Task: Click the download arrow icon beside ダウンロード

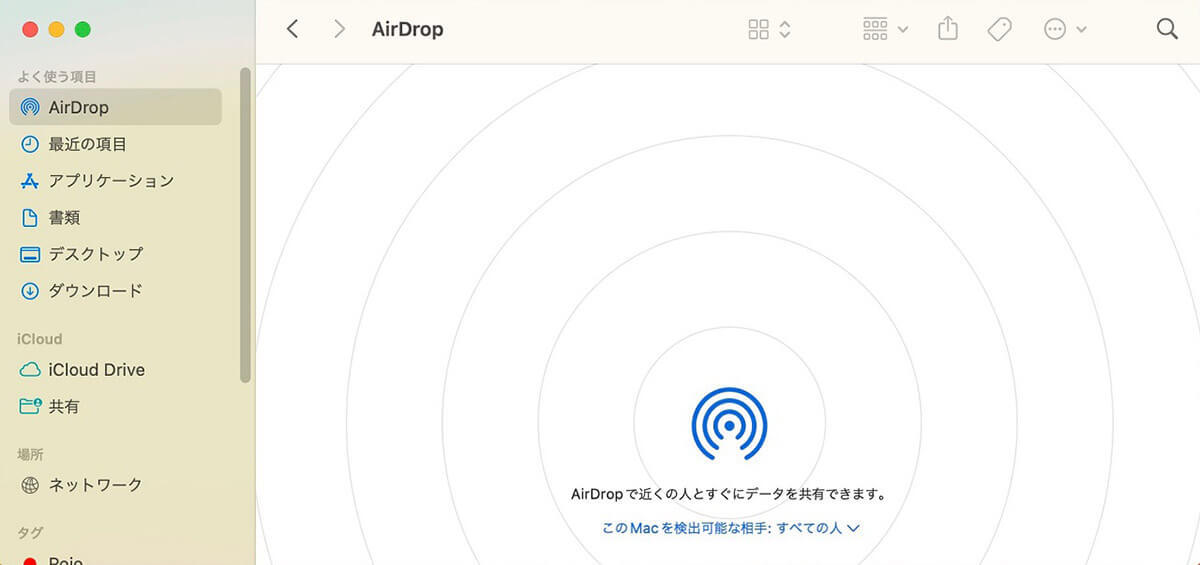Action: (30, 291)
